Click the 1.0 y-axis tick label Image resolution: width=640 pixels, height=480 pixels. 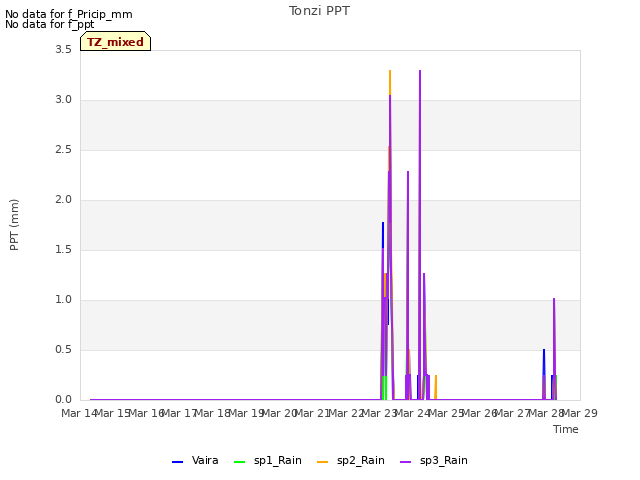click(63, 300)
